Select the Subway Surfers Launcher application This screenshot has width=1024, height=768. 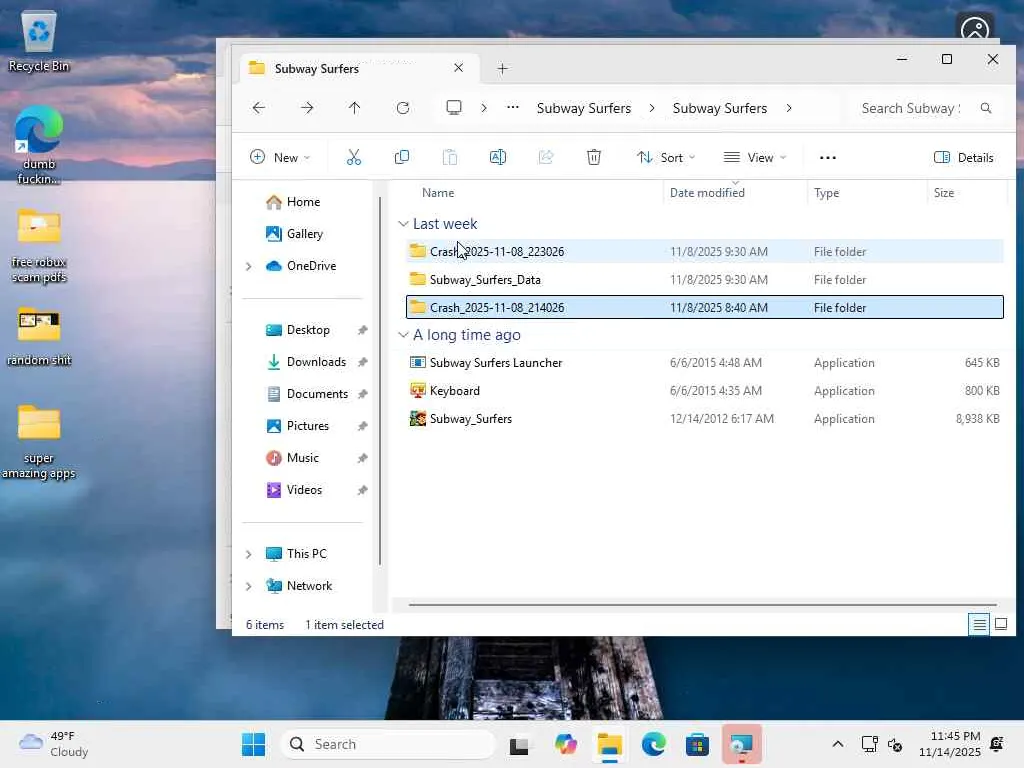point(705,362)
